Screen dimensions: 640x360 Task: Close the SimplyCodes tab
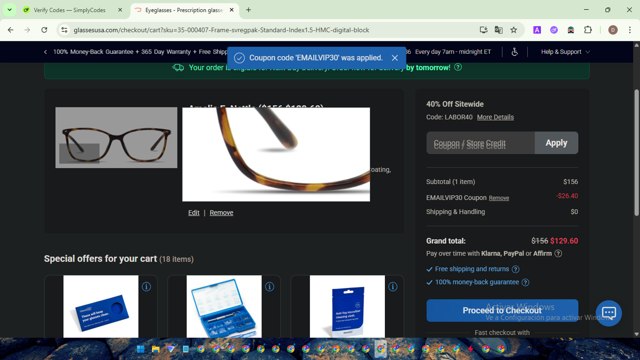click(x=120, y=10)
